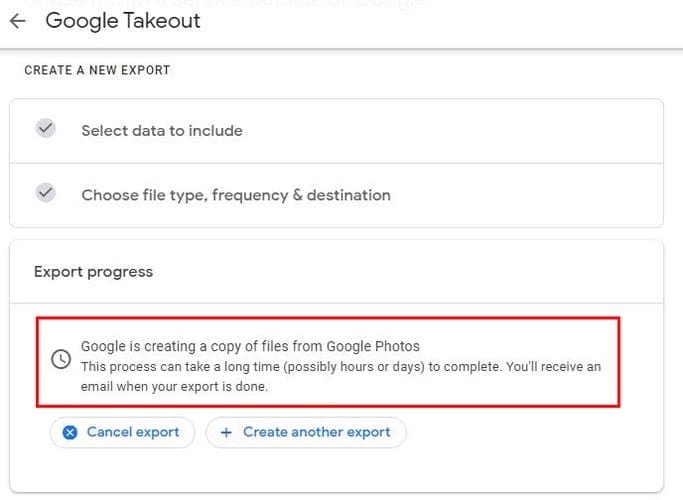Click the clock icon in export progress
This screenshot has height=500, width=683.
click(x=61, y=359)
